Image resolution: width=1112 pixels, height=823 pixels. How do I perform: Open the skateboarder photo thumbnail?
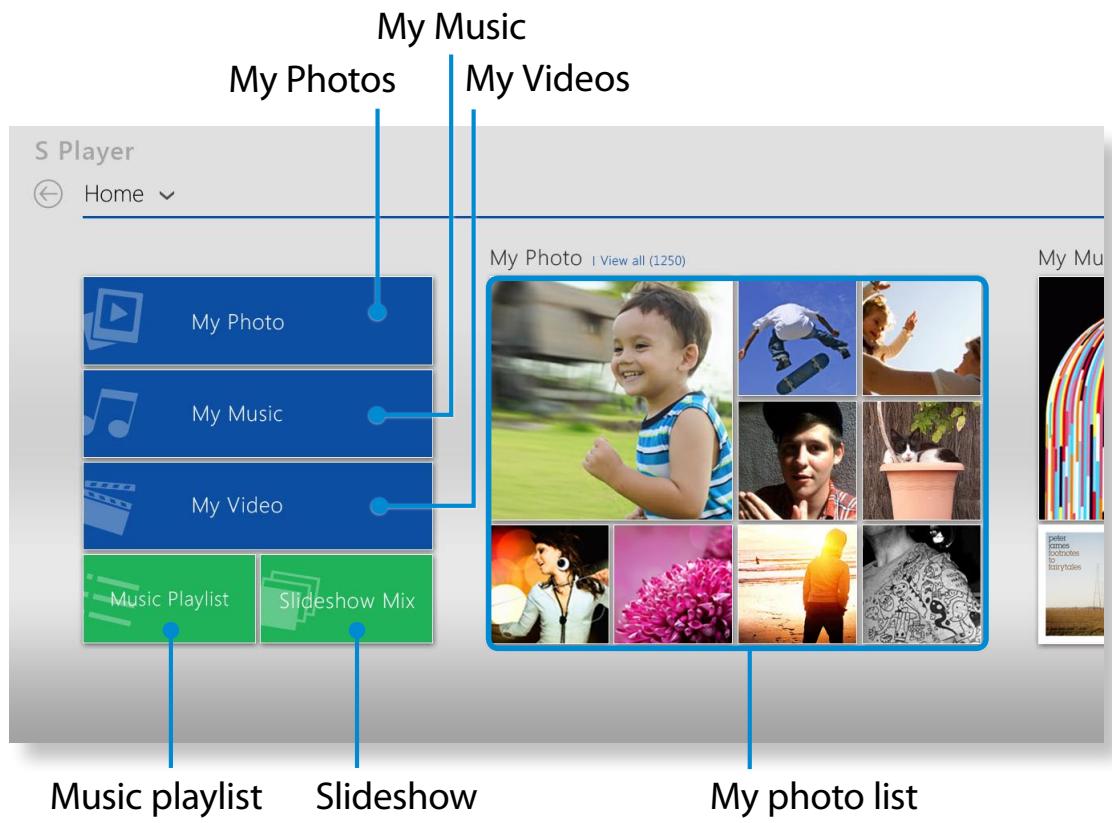(x=797, y=338)
